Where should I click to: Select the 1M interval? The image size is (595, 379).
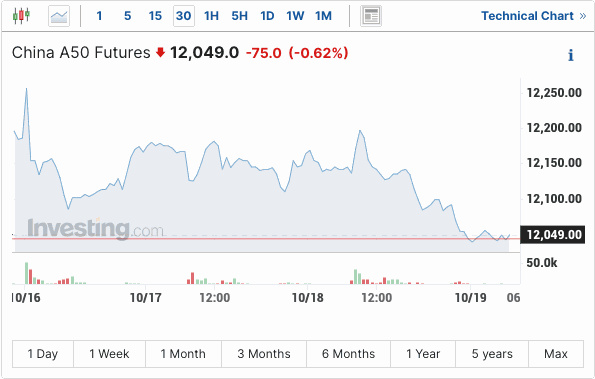click(323, 16)
